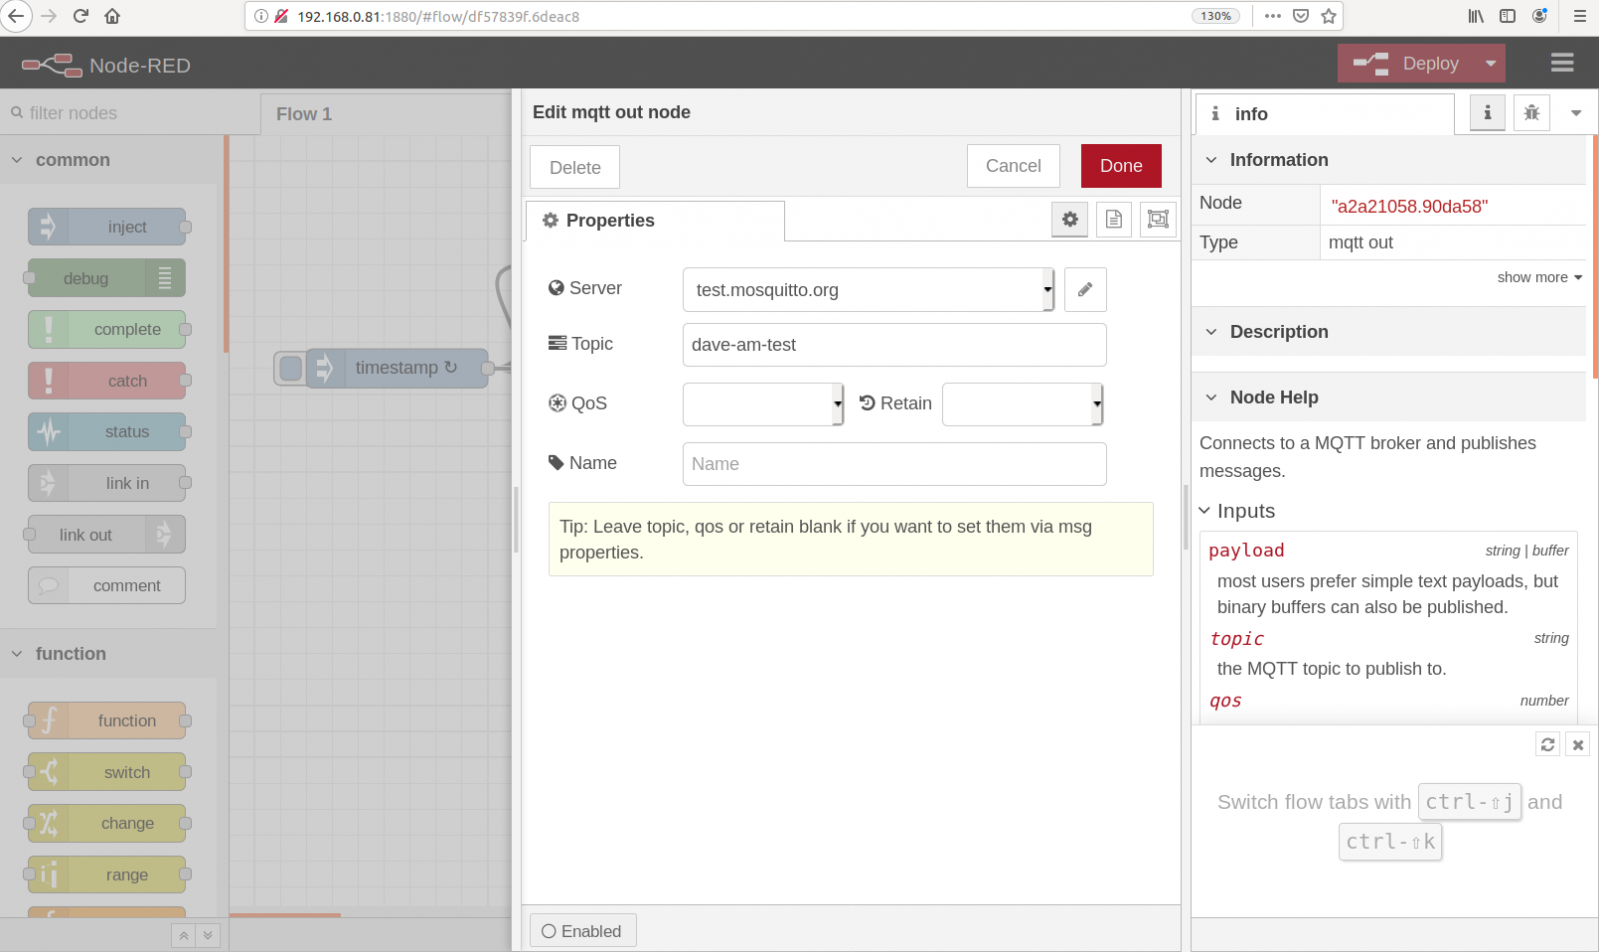The image size is (1599, 952).
Task: Open the QoS dropdown
Action: (763, 404)
